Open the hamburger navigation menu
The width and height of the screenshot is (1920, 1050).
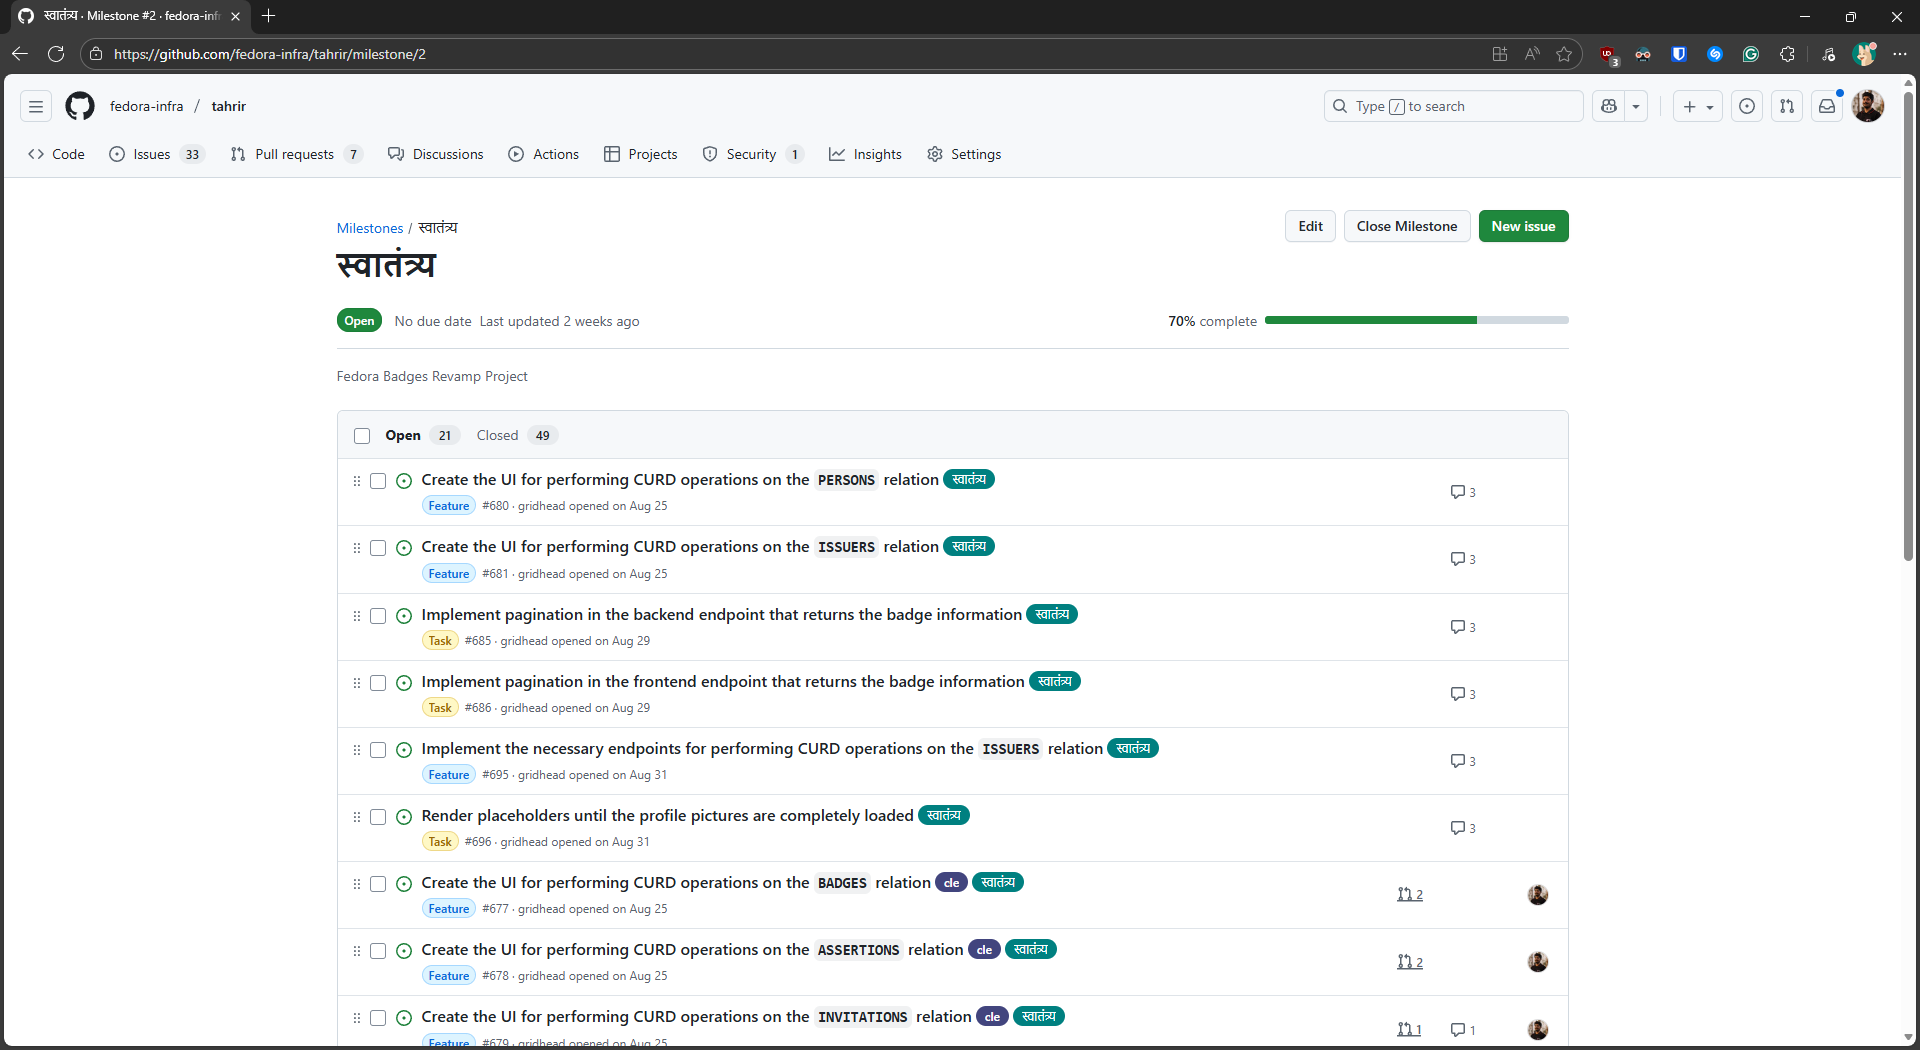[36, 106]
